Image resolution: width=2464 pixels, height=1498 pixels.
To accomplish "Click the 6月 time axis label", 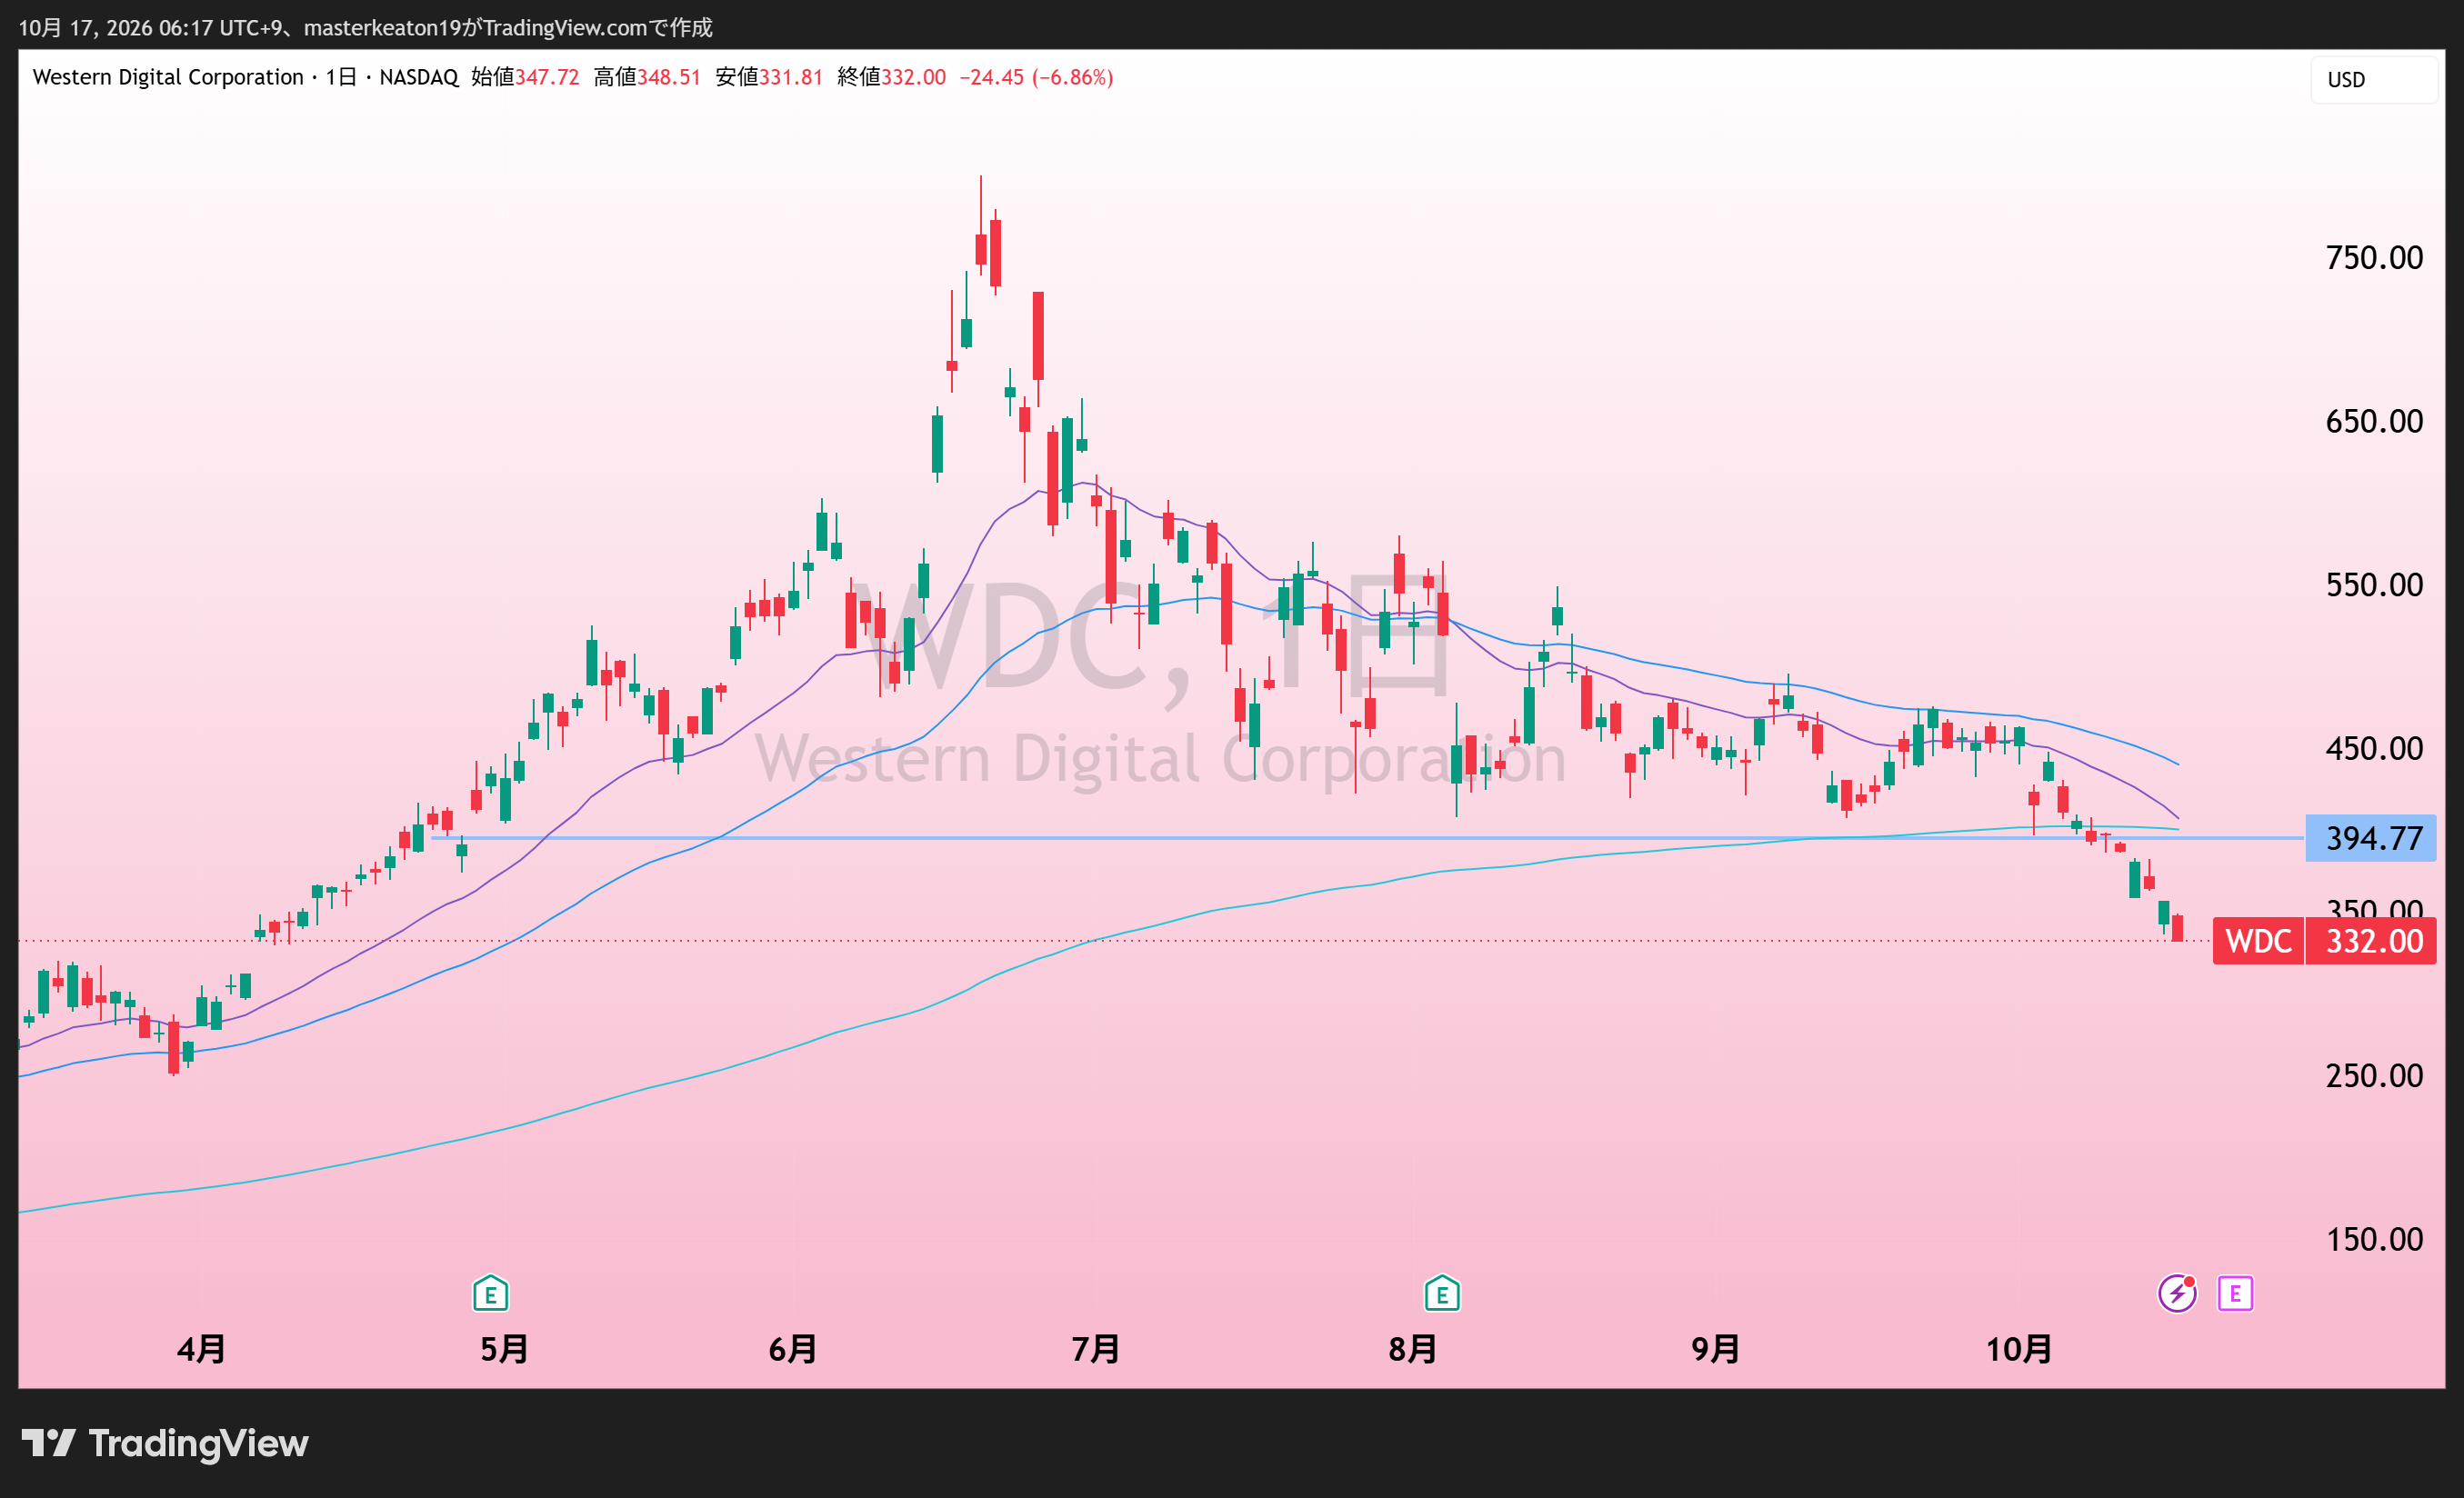I will pyautogui.click(x=793, y=1350).
